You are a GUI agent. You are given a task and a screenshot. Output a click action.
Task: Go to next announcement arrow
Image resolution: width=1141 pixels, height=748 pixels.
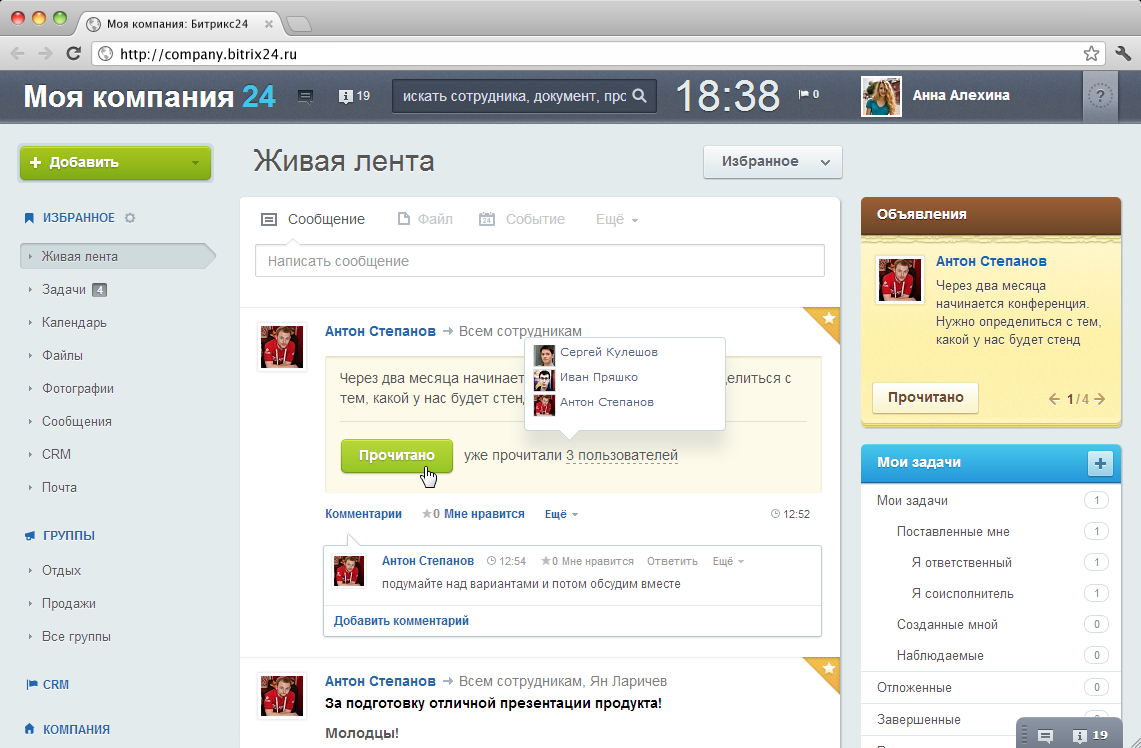click(1100, 399)
